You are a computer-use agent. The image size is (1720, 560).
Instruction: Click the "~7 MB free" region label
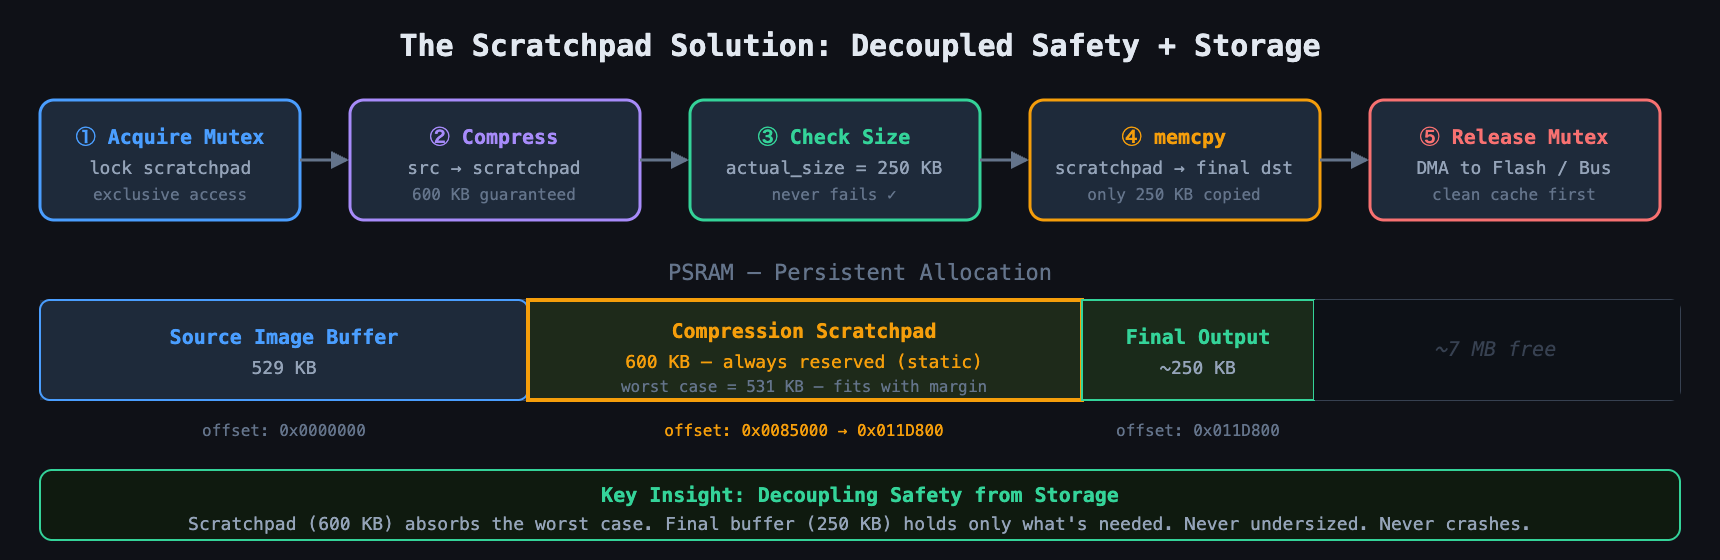pyautogui.click(x=1496, y=349)
